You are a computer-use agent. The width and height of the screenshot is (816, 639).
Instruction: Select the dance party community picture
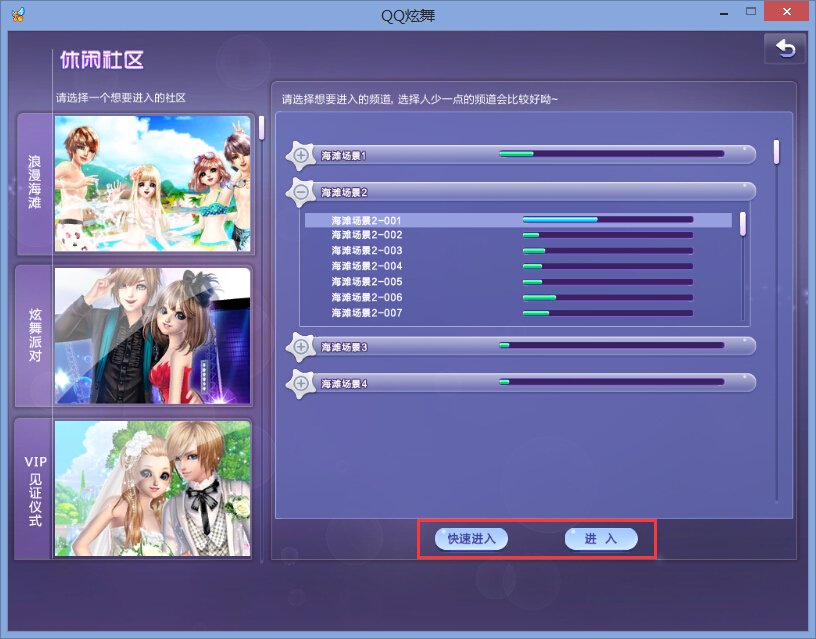pos(152,336)
